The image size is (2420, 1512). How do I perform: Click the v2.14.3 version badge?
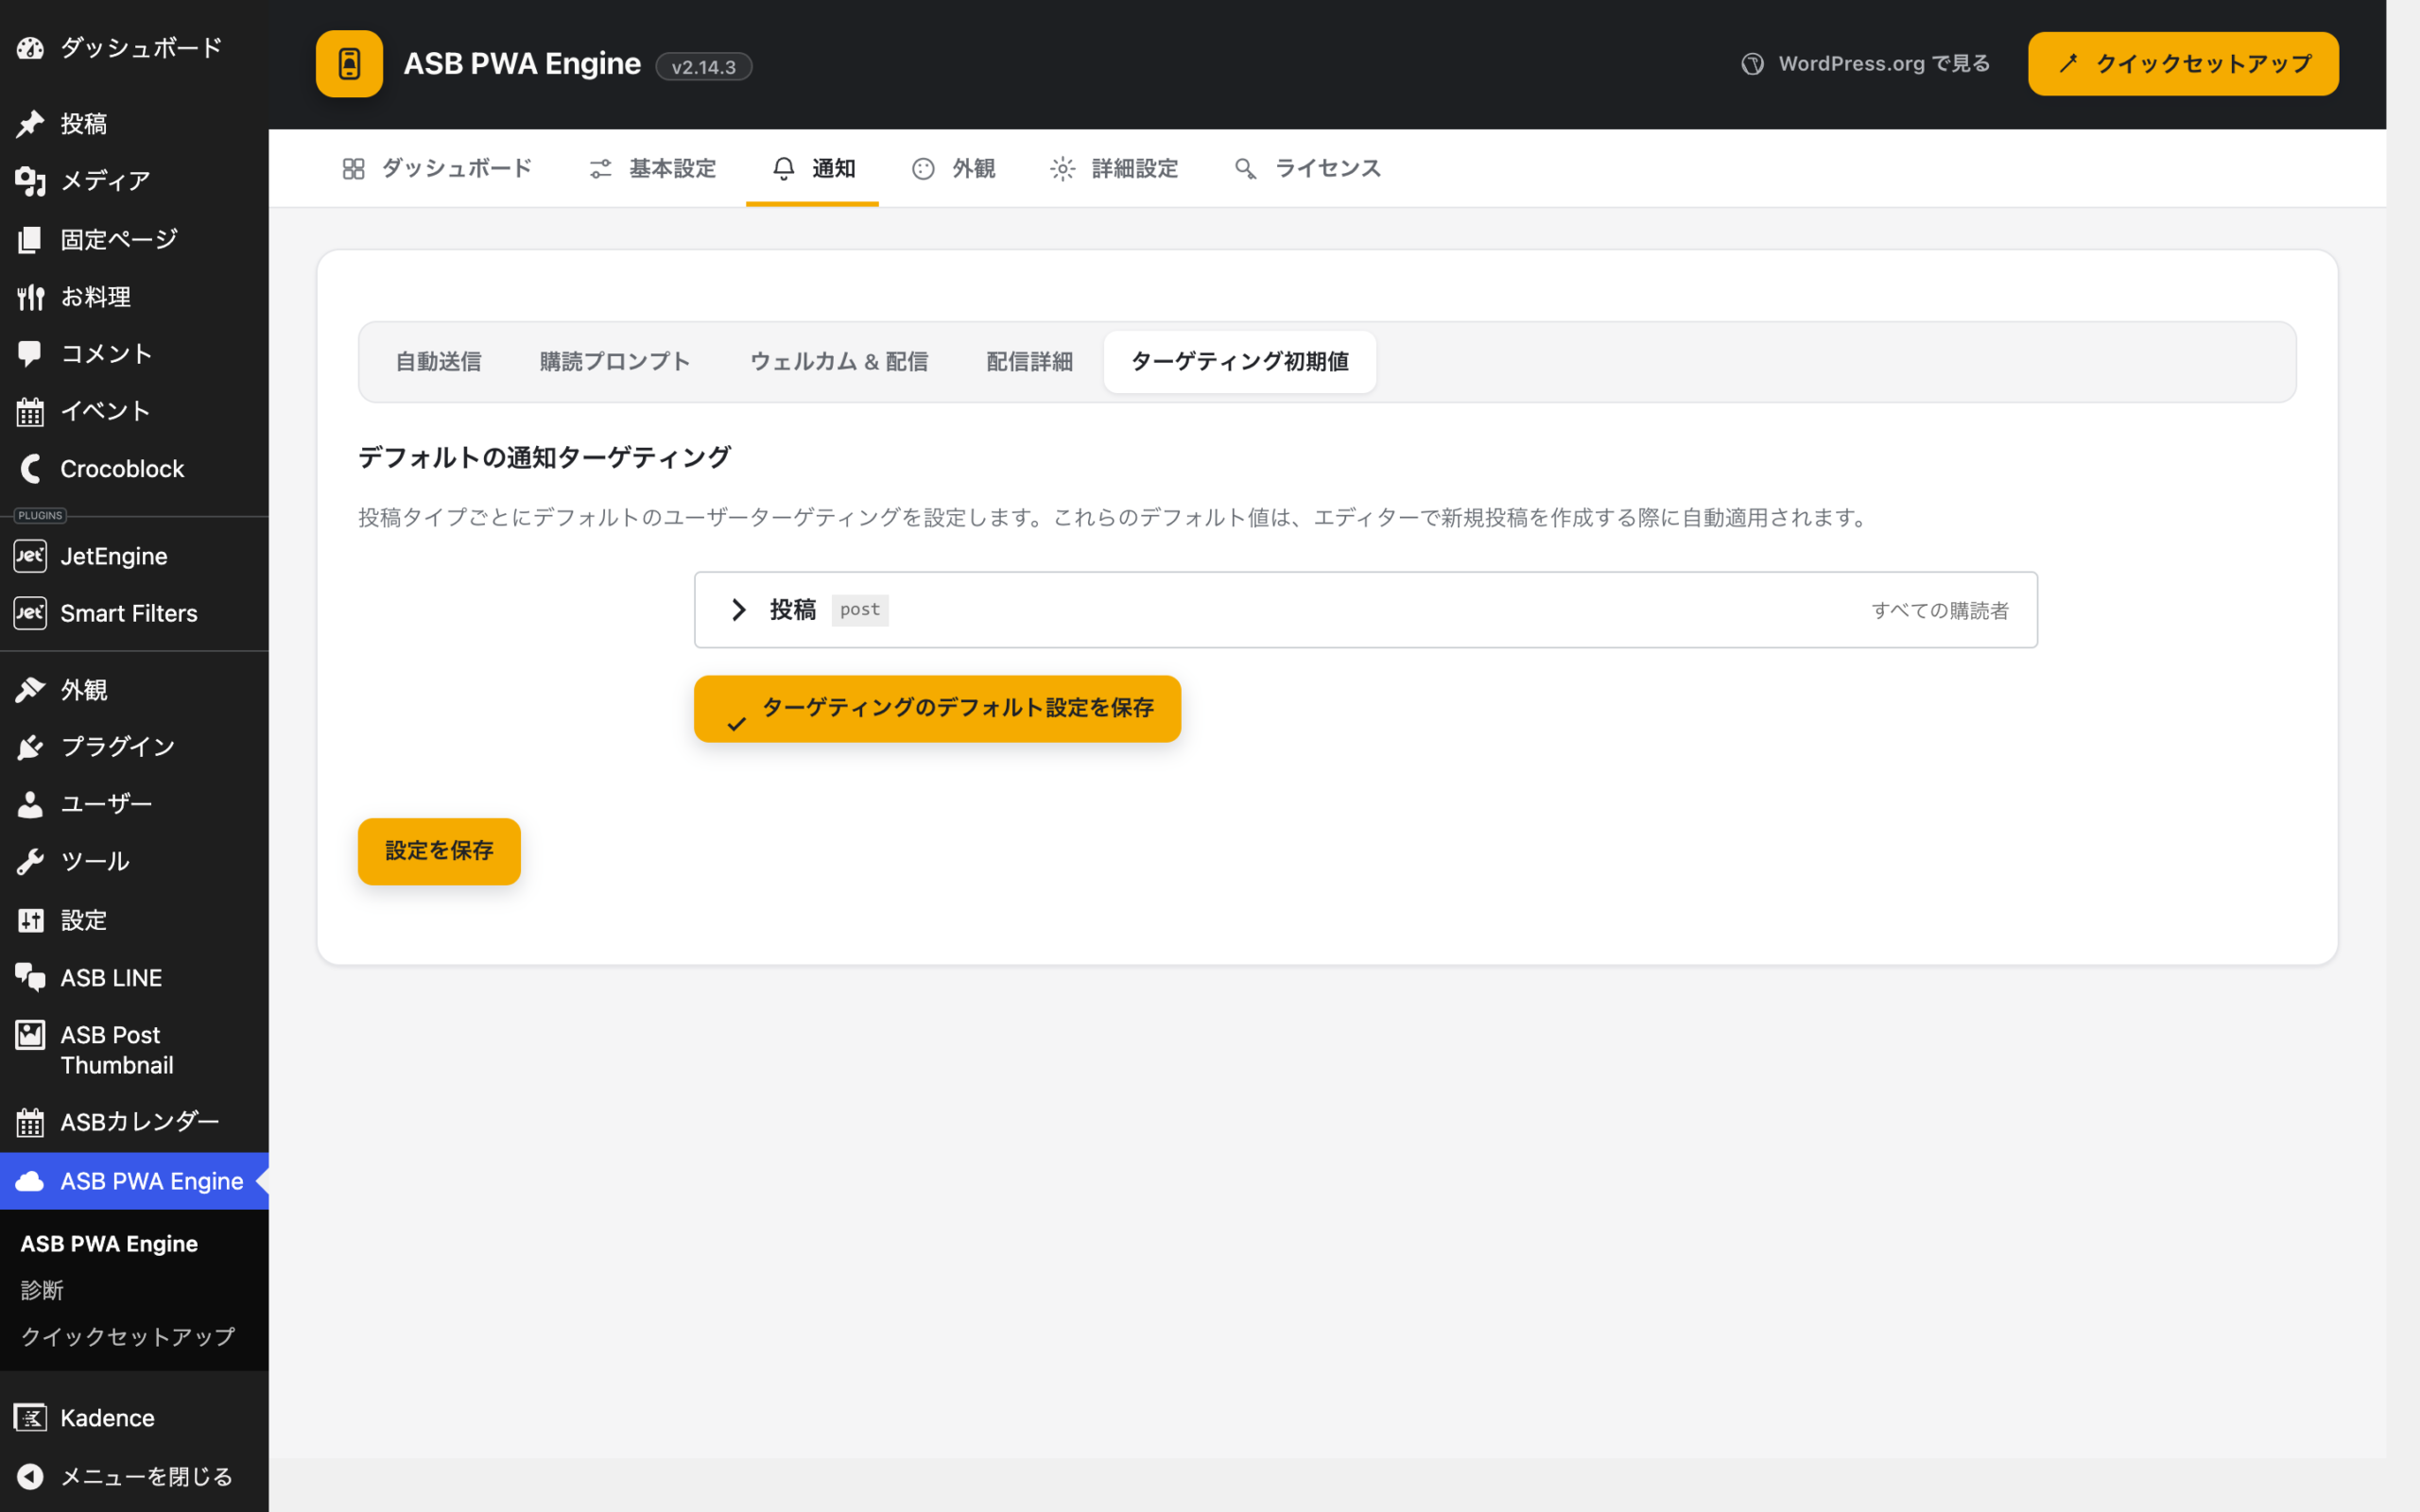[704, 67]
